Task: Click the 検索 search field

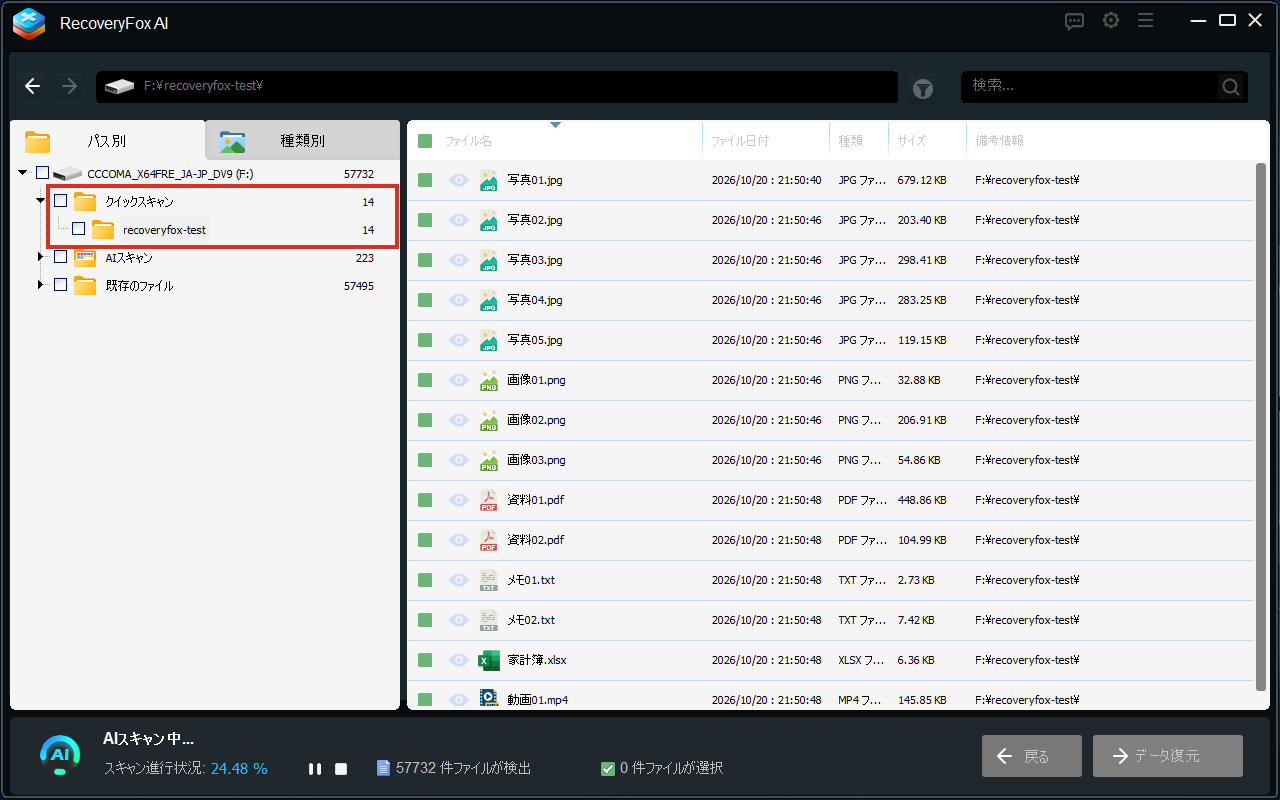Action: (1104, 87)
